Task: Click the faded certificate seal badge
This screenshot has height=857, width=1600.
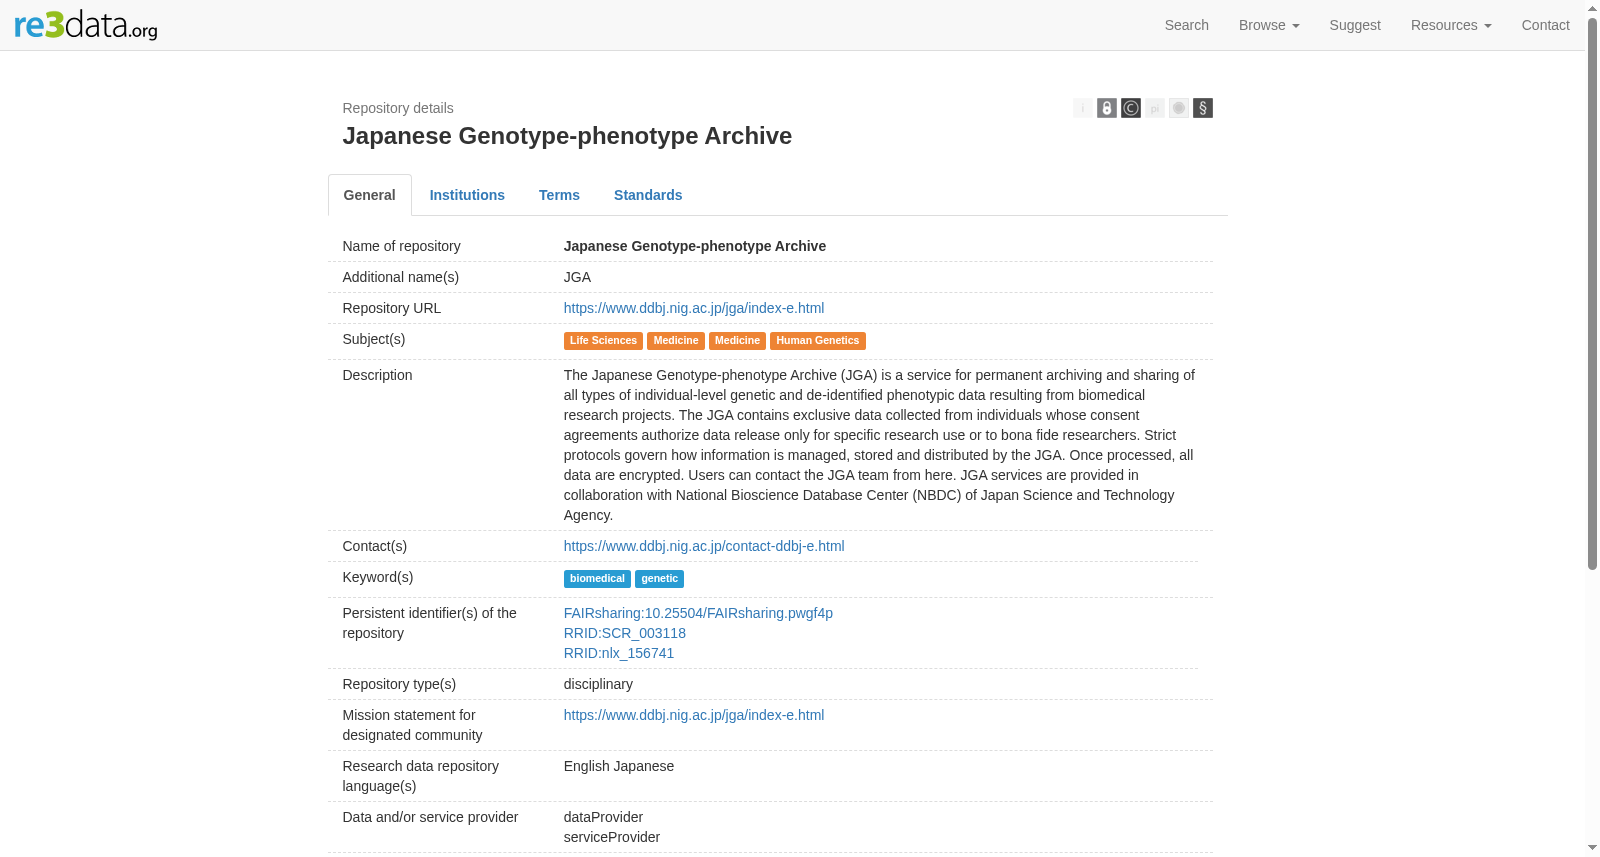Action: (x=1179, y=108)
